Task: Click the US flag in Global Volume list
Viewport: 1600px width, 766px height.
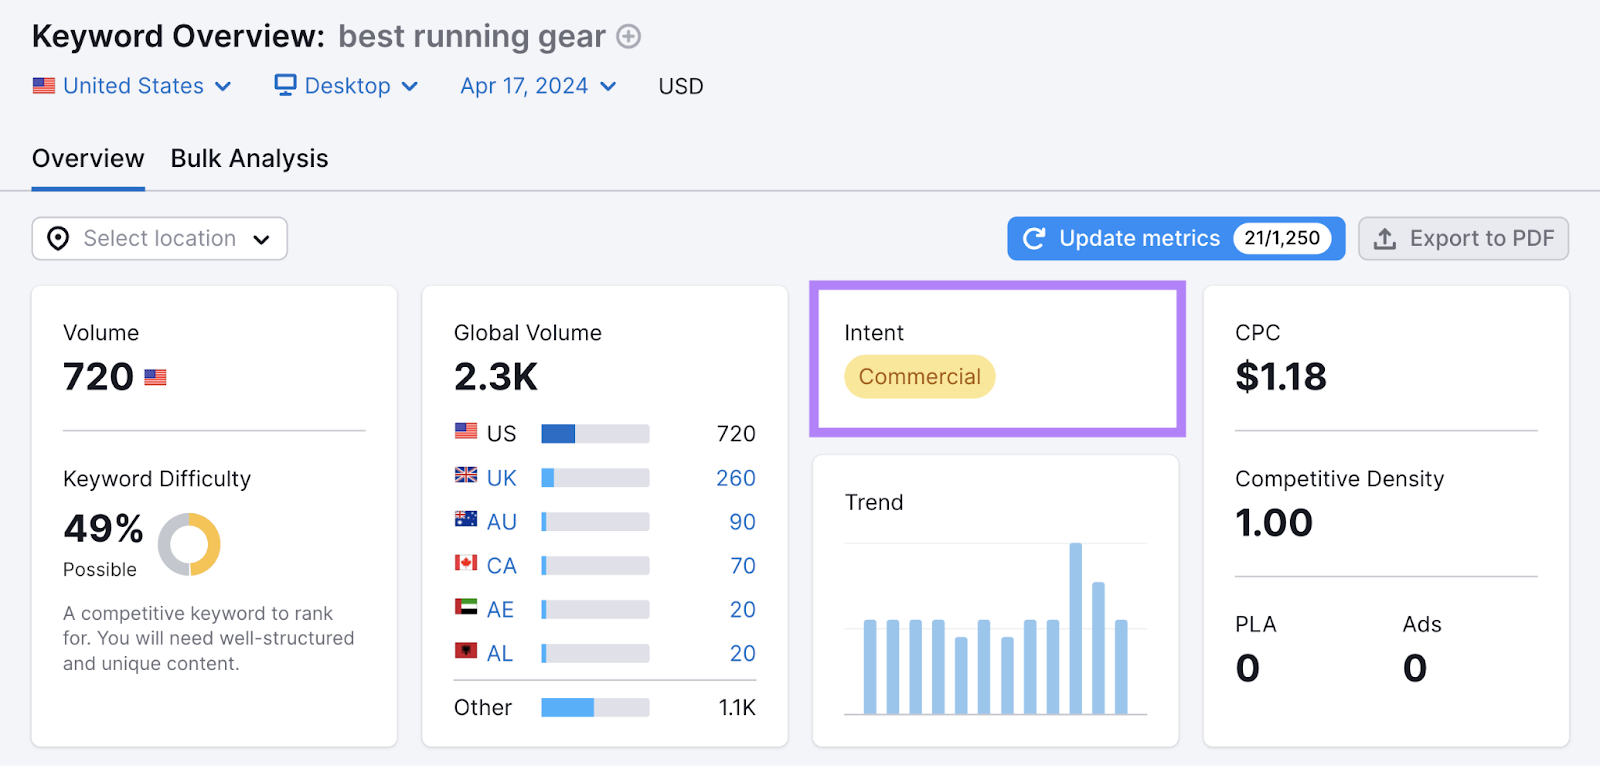Action: click(x=466, y=431)
